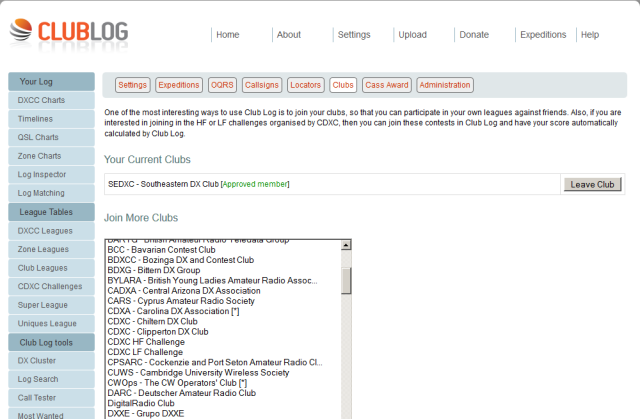Open the Locators tab

[x=306, y=85]
